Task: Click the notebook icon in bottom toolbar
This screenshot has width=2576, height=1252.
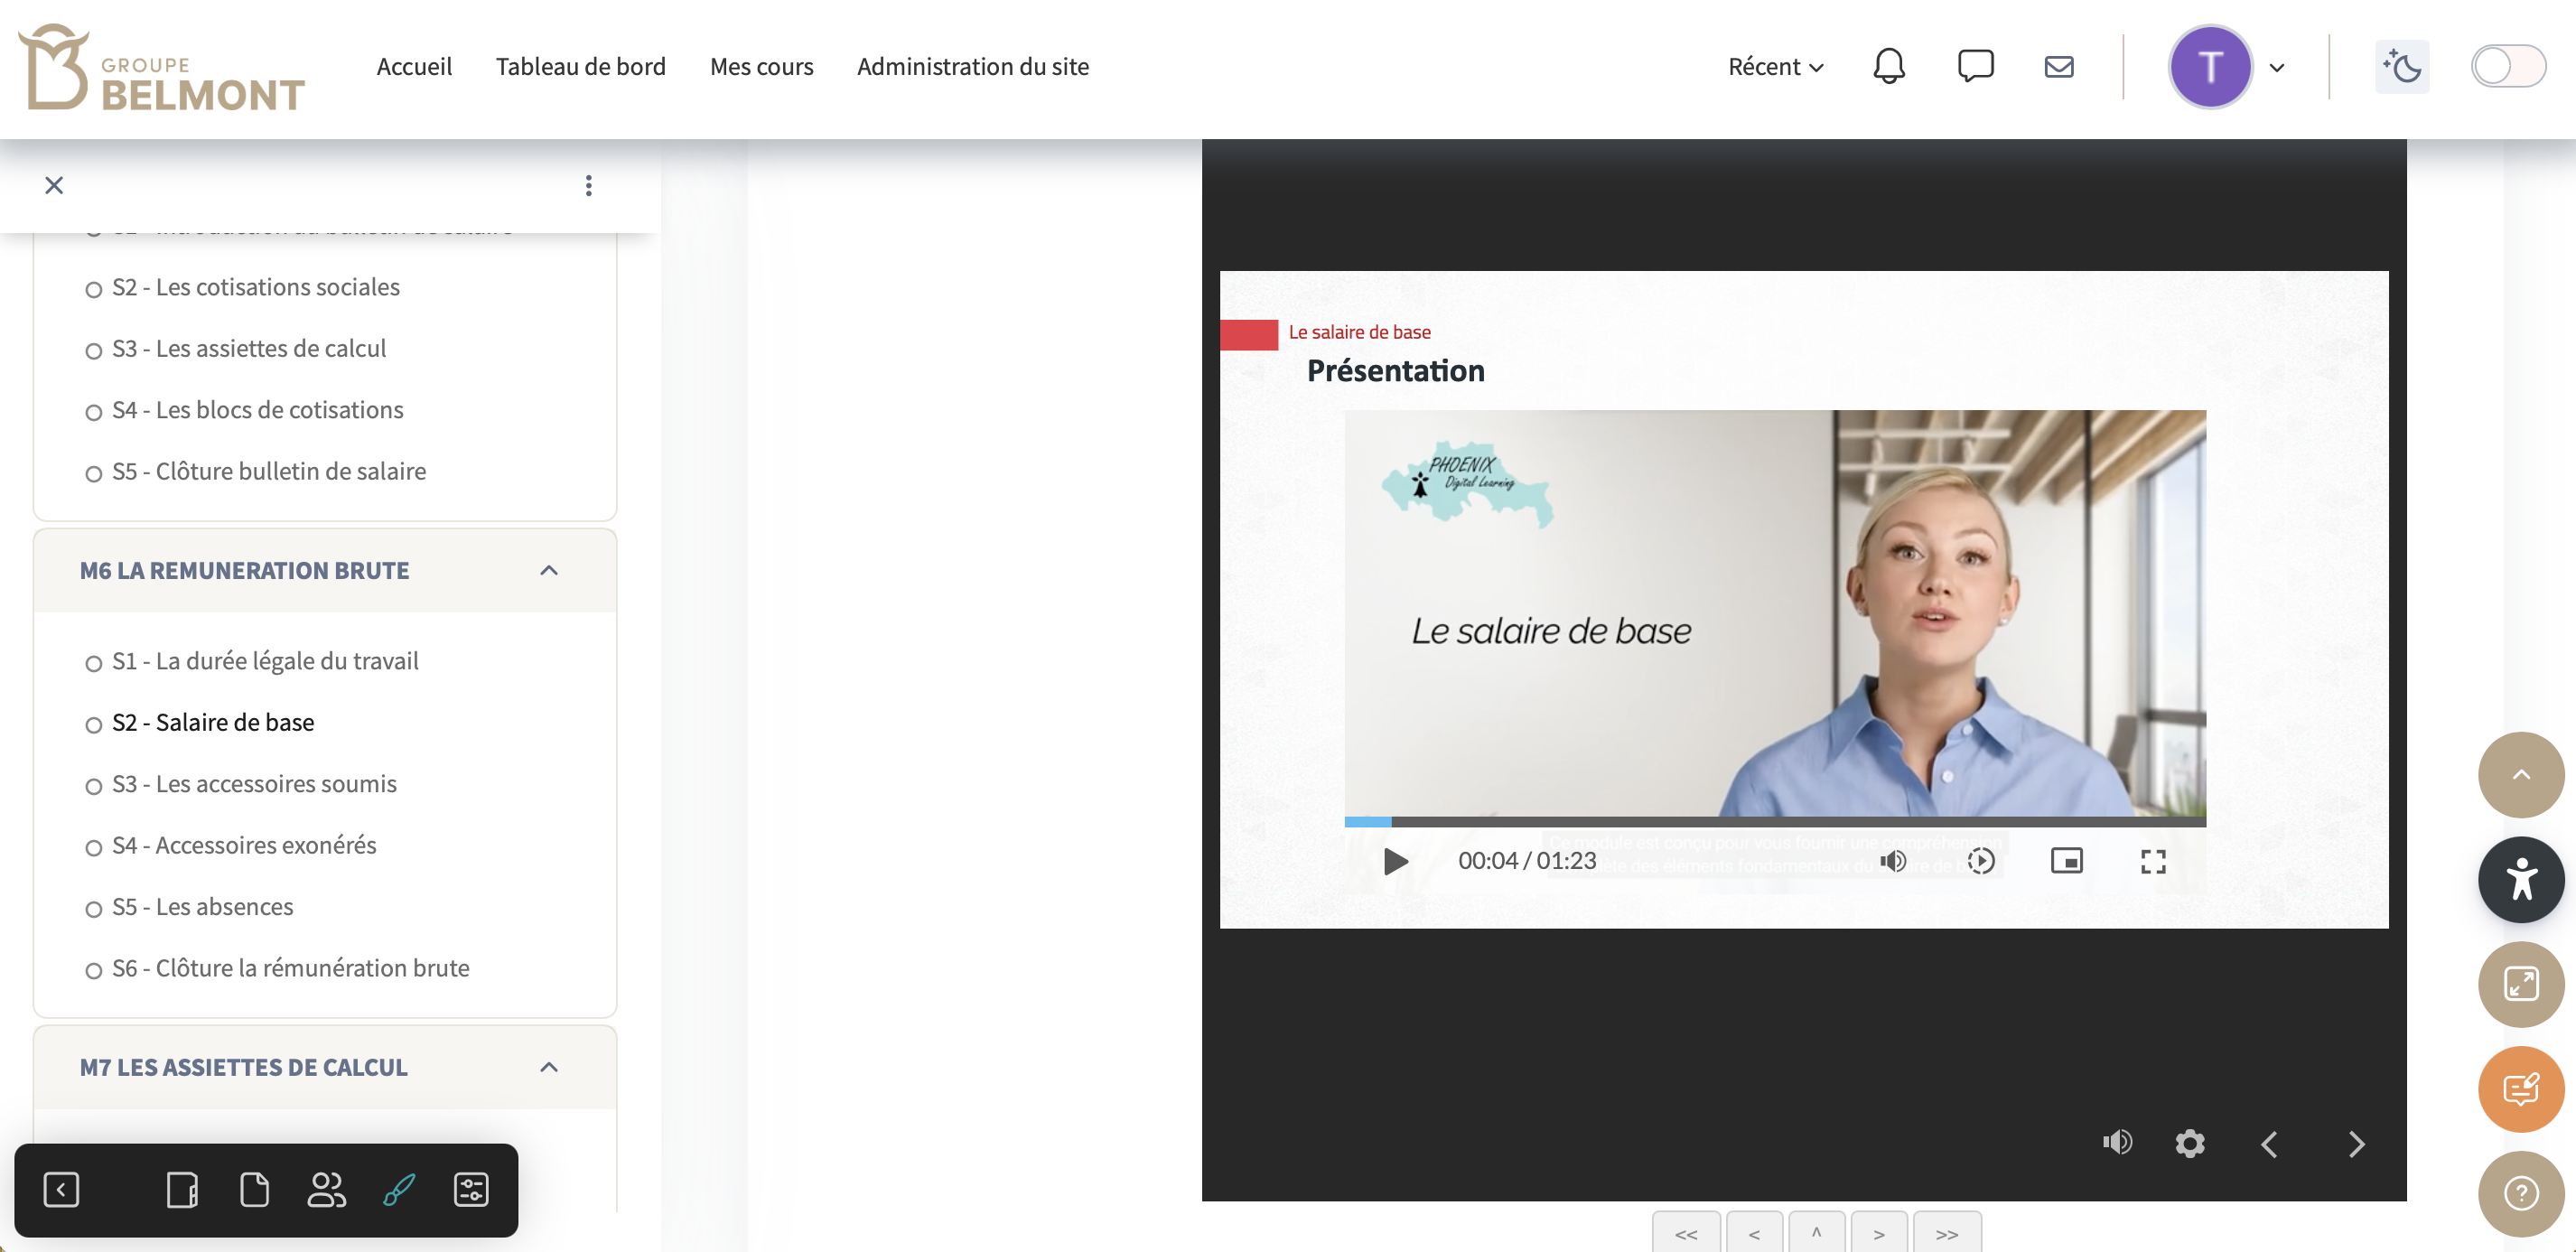Action: (x=182, y=1190)
